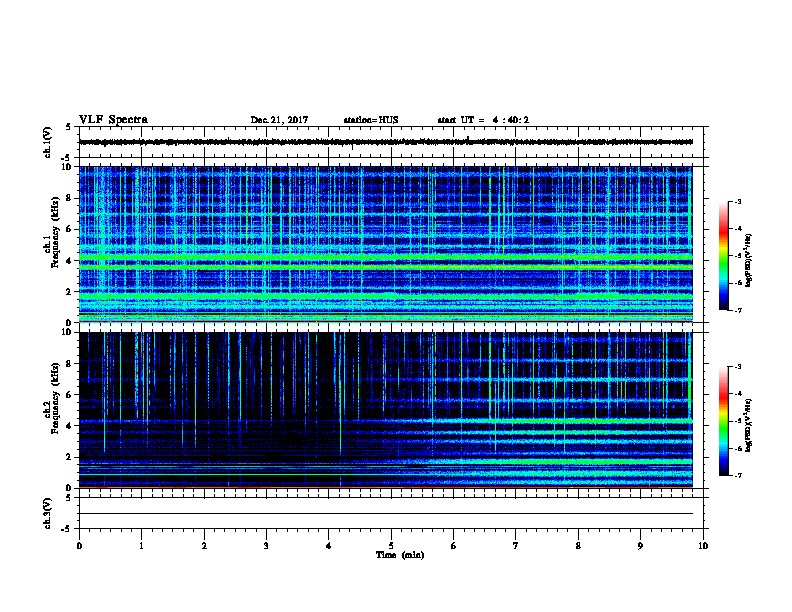Click the "-7" tick on ch.1 color bar
The image size is (792, 612).
(x=737, y=310)
